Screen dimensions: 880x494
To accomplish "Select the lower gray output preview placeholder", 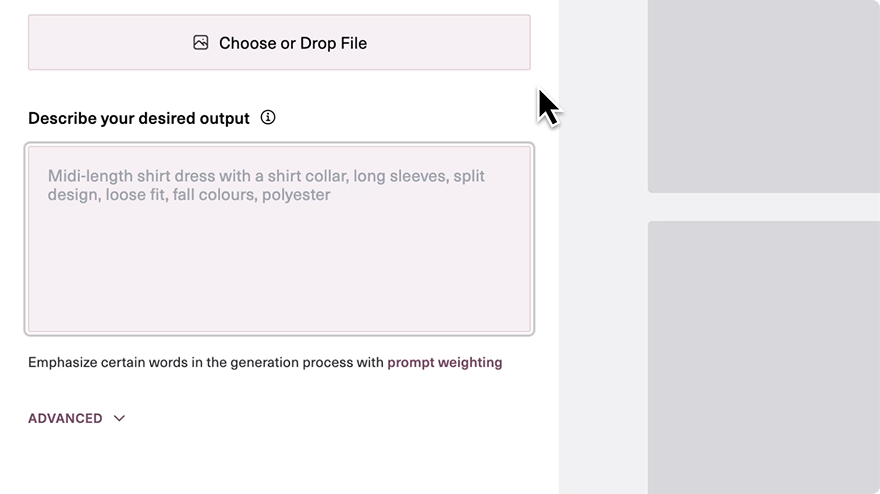I will pos(764,358).
